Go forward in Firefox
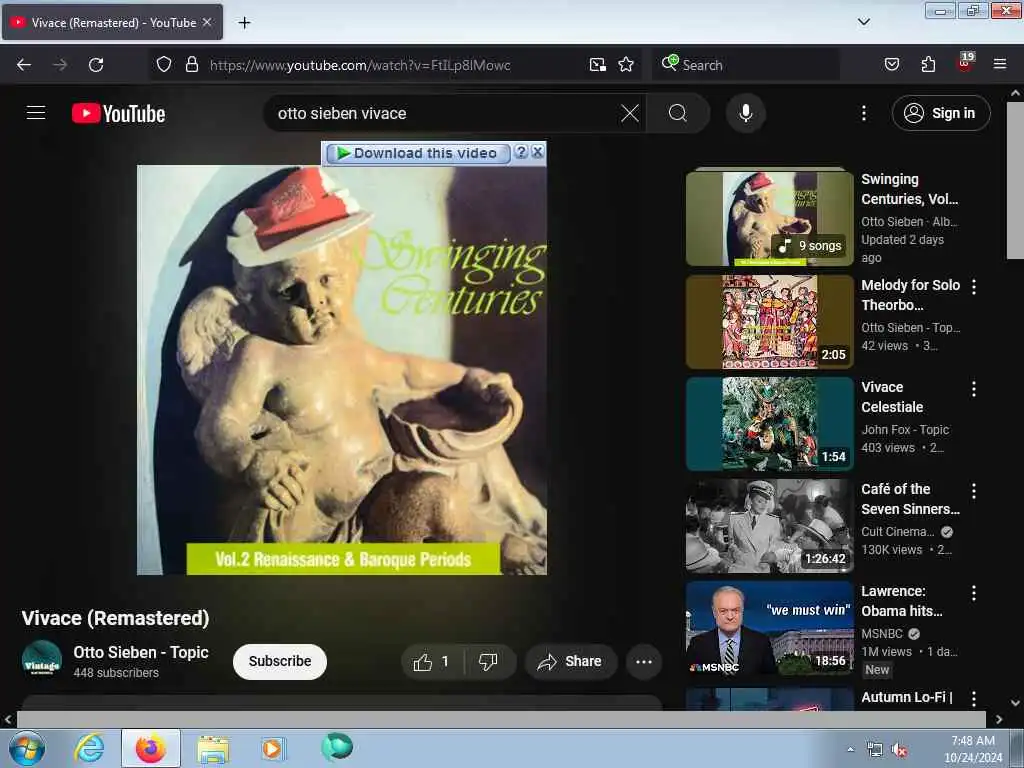The image size is (1024, 768). (x=59, y=65)
